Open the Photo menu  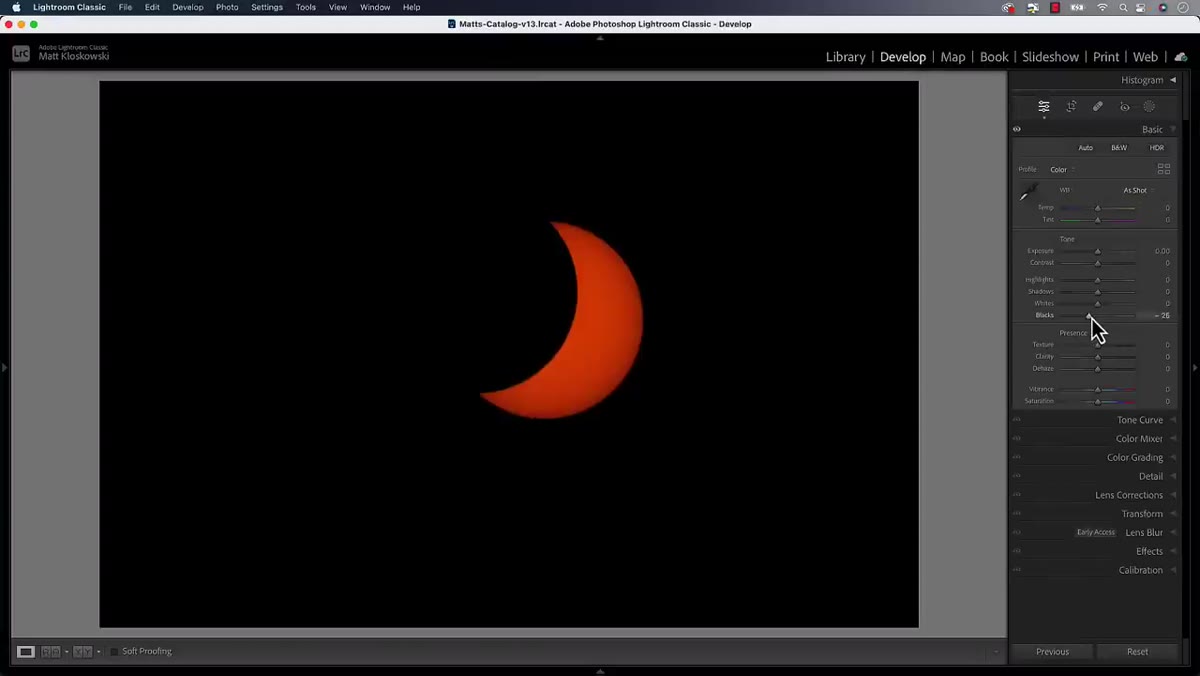point(227,7)
